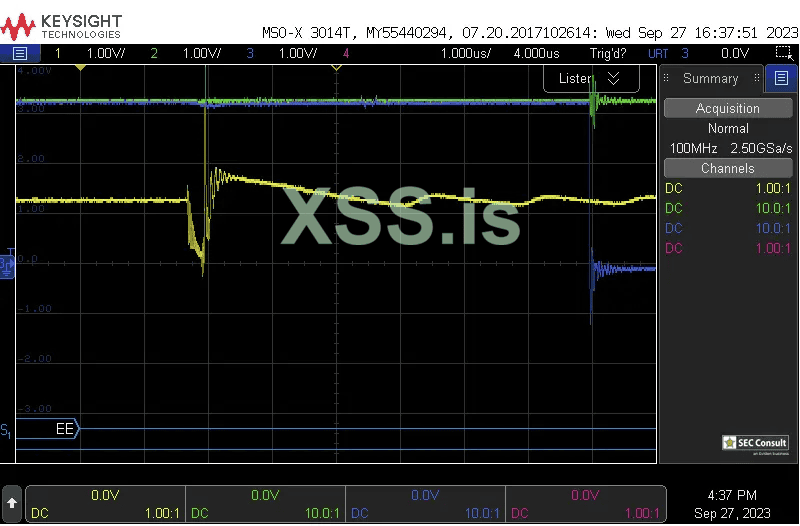Click the sidebar list menu icon
This screenshot has height=526, width=800.
781,78
